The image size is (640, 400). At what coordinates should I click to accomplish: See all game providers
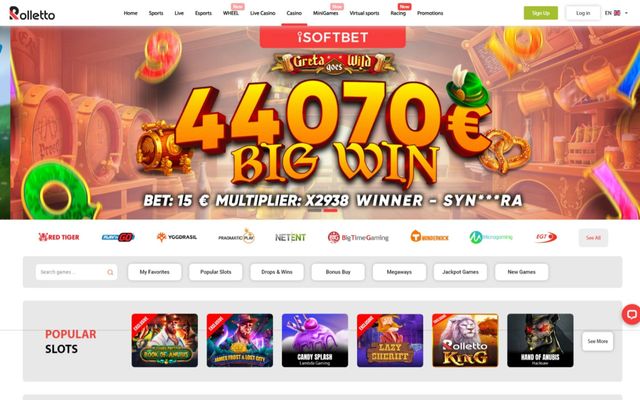point(593,238)
